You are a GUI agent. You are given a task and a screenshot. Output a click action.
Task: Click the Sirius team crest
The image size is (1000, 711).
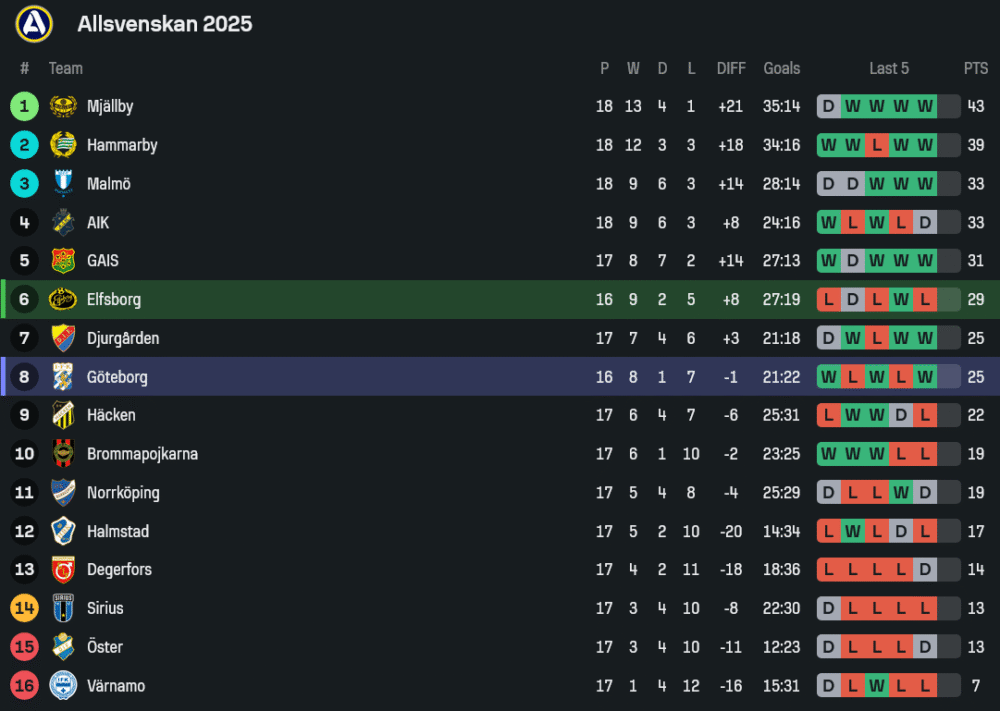point(63,608)
